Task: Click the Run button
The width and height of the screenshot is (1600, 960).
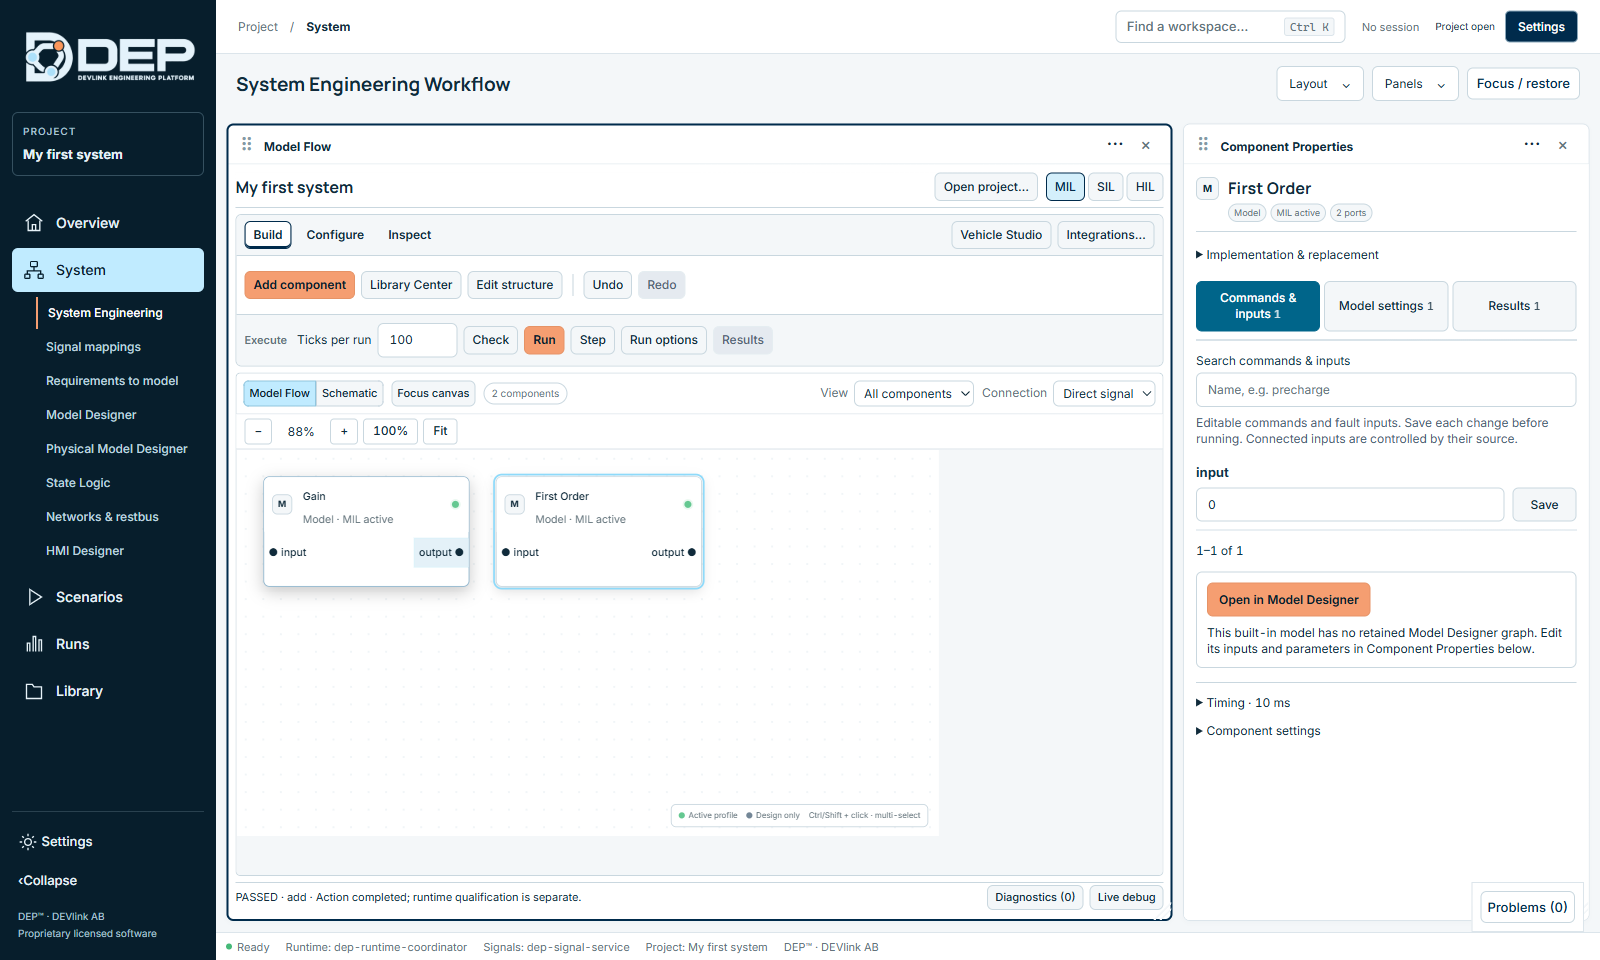Action: (544, 340)
